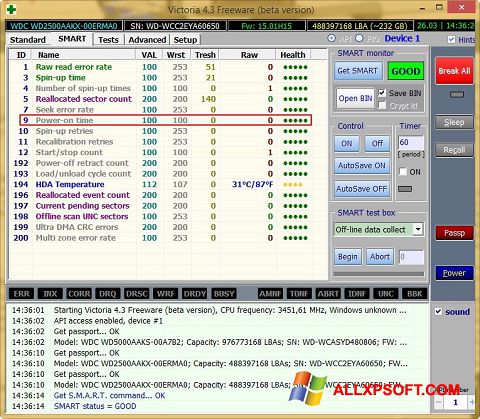The image size is (480, 419).
Task: Click the Get SMART button
Action: 358,71
